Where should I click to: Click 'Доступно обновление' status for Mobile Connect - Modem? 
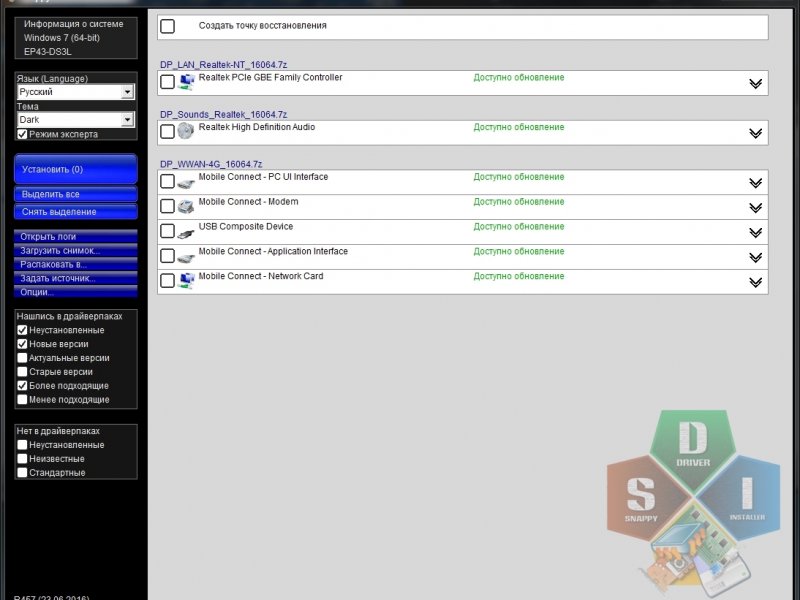519,202
